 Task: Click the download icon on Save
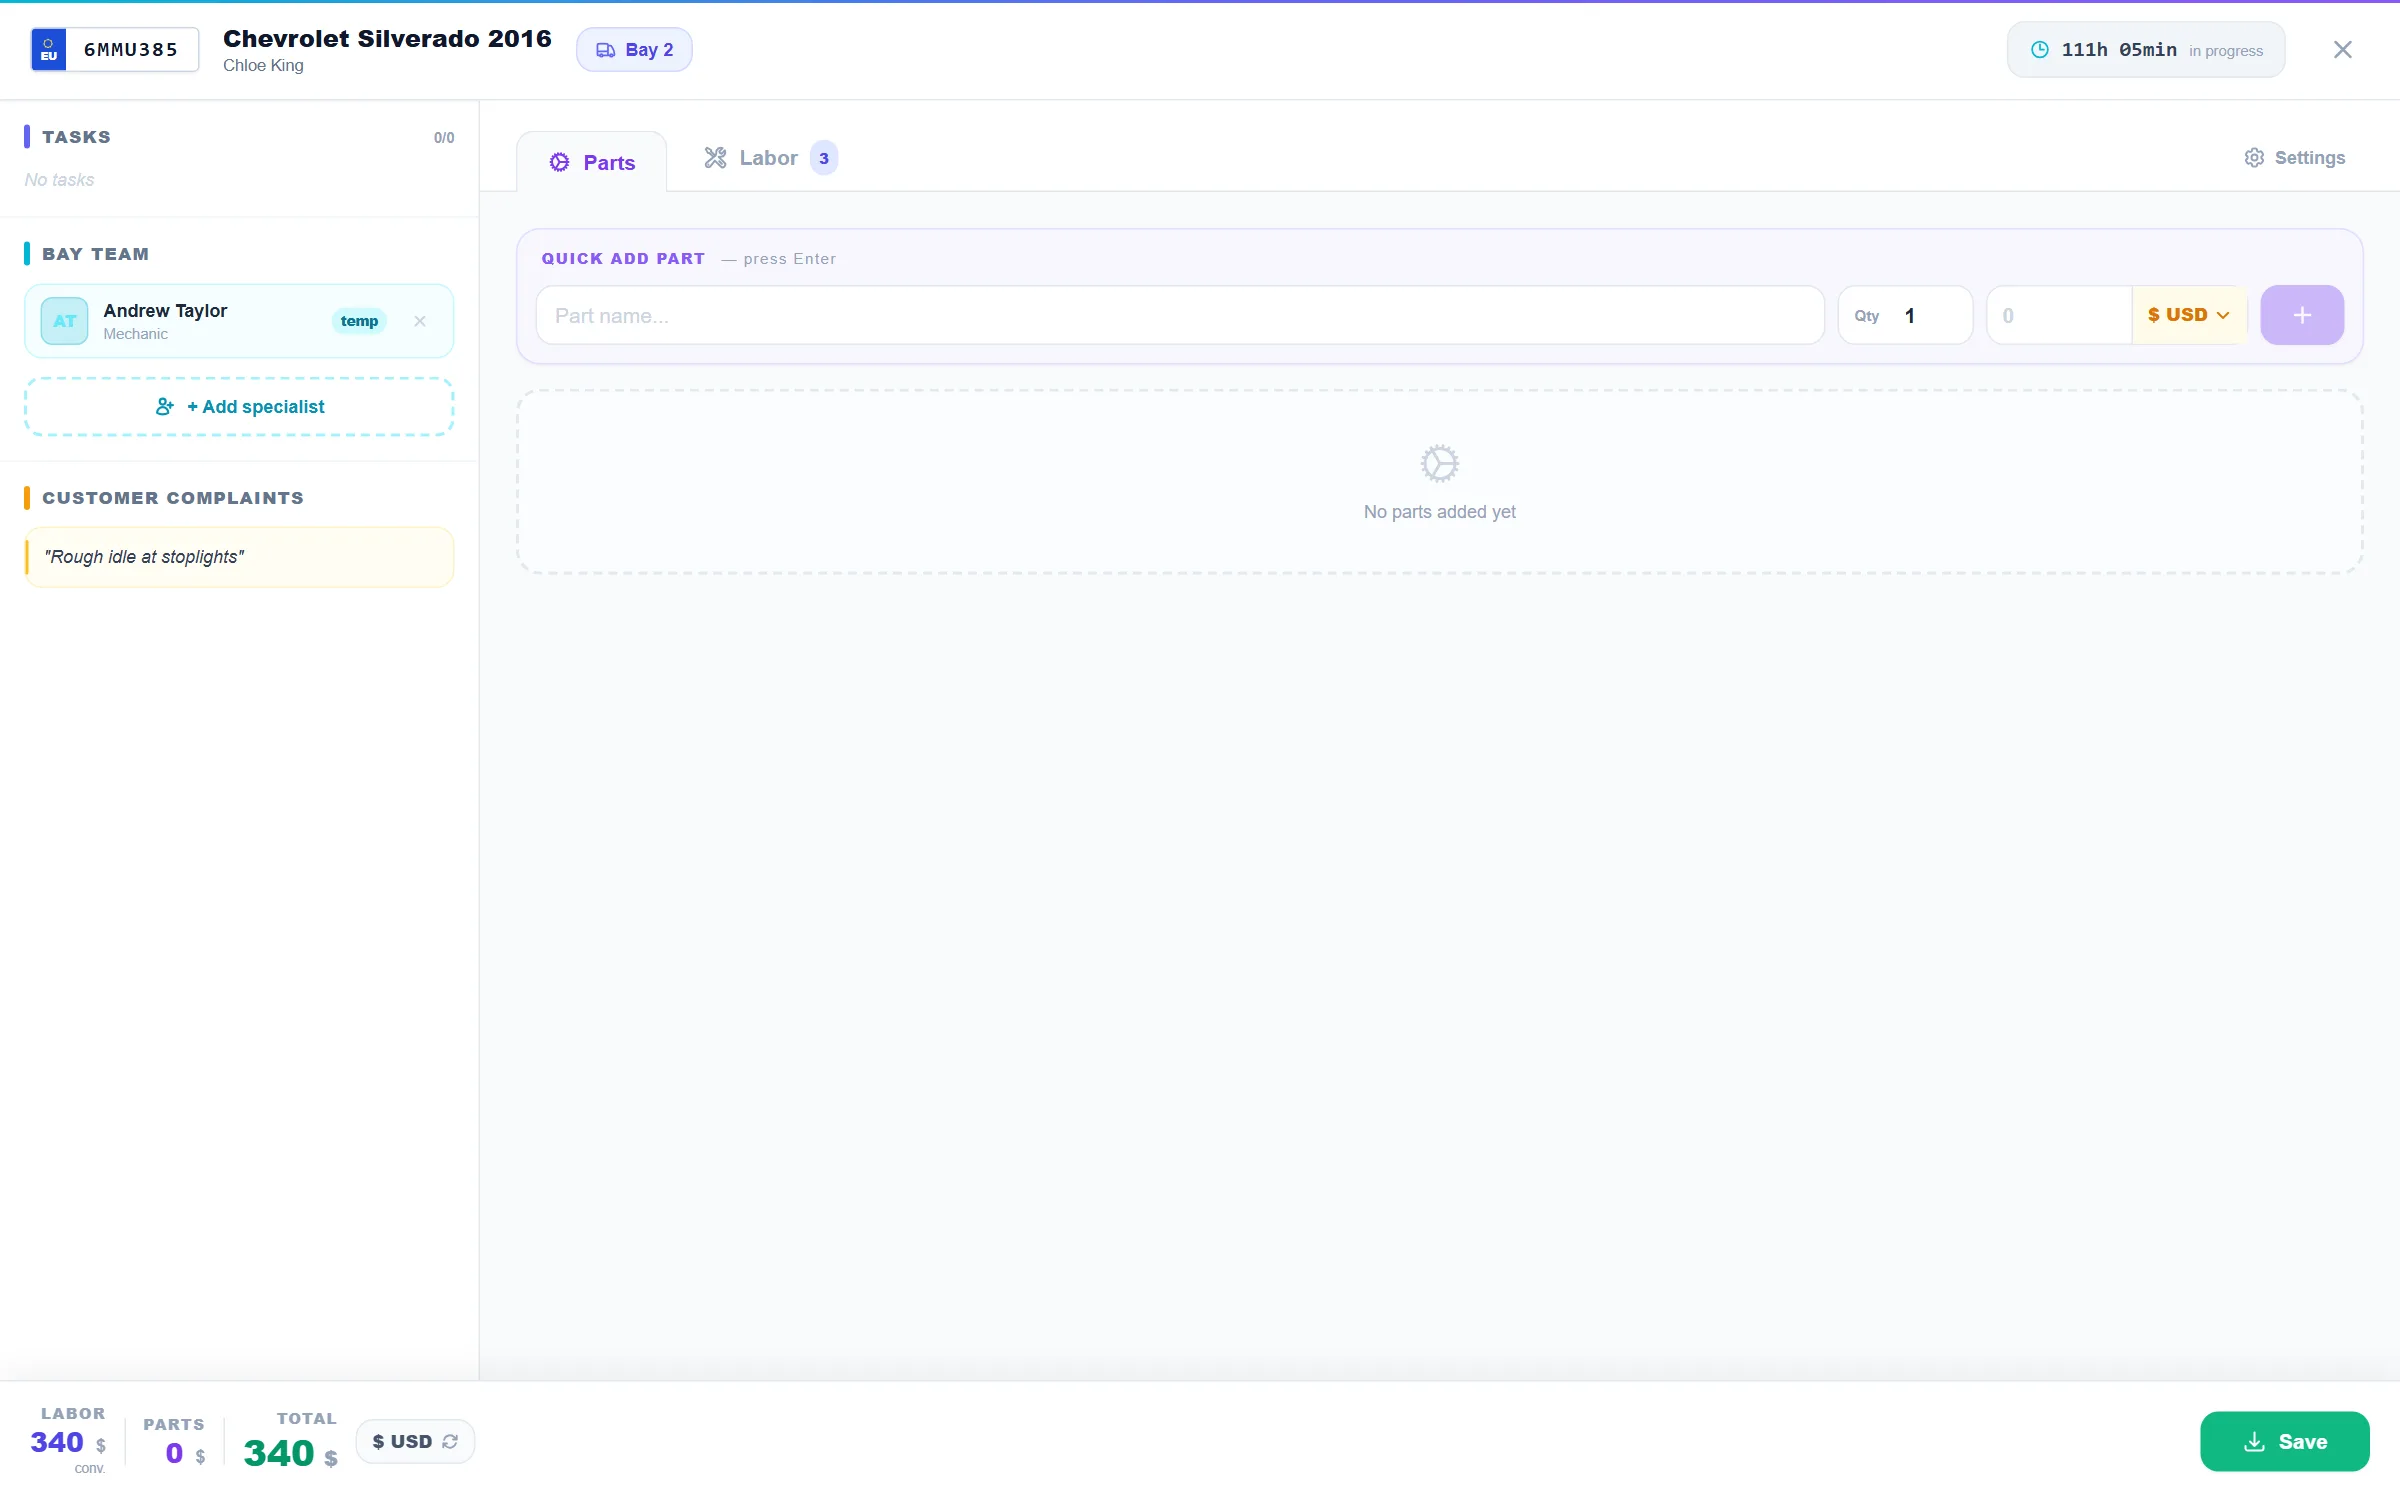coord(2254,1442)
